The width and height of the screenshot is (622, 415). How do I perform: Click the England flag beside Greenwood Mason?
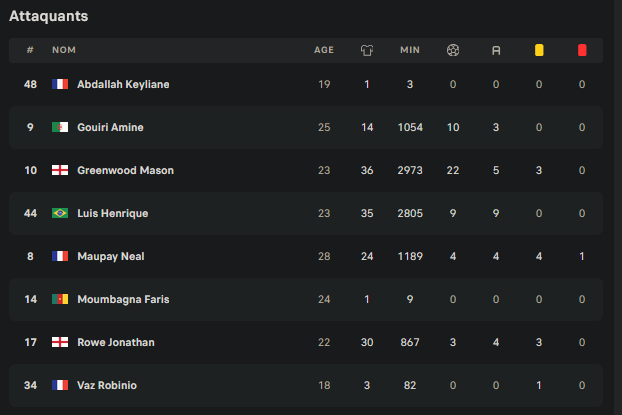(60, 170)
